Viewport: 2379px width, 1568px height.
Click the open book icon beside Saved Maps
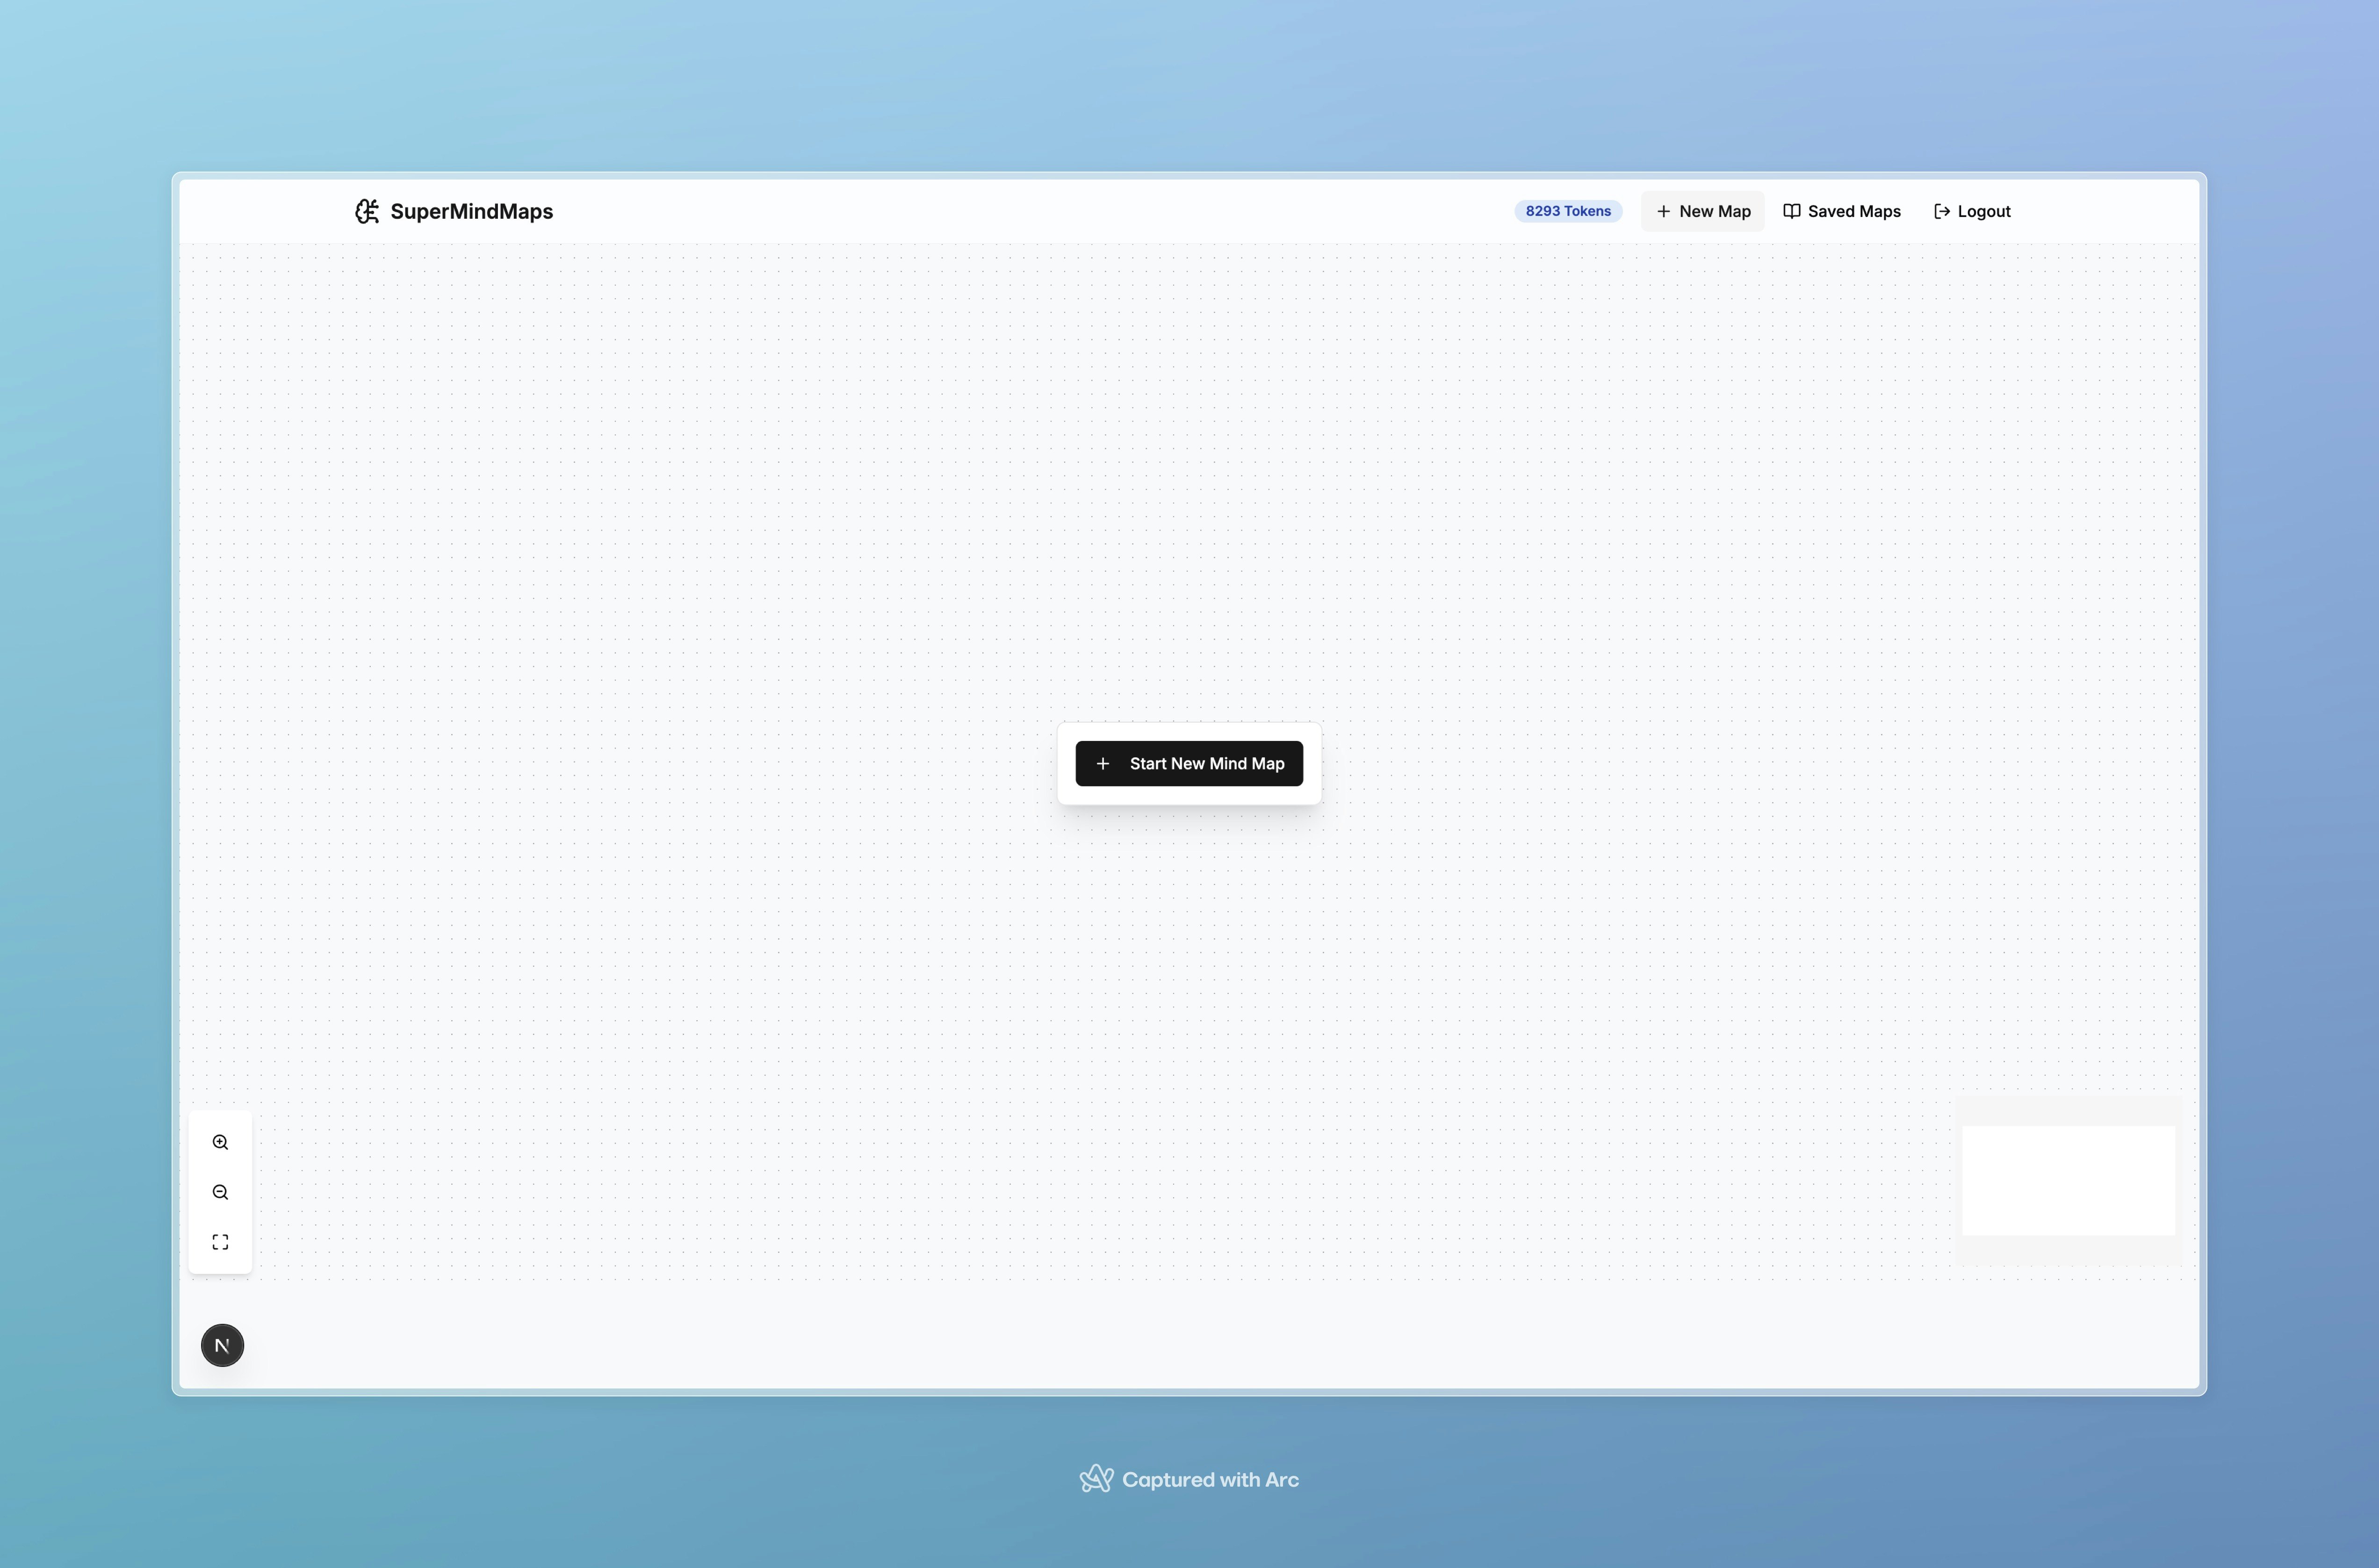pos(1792,211)
